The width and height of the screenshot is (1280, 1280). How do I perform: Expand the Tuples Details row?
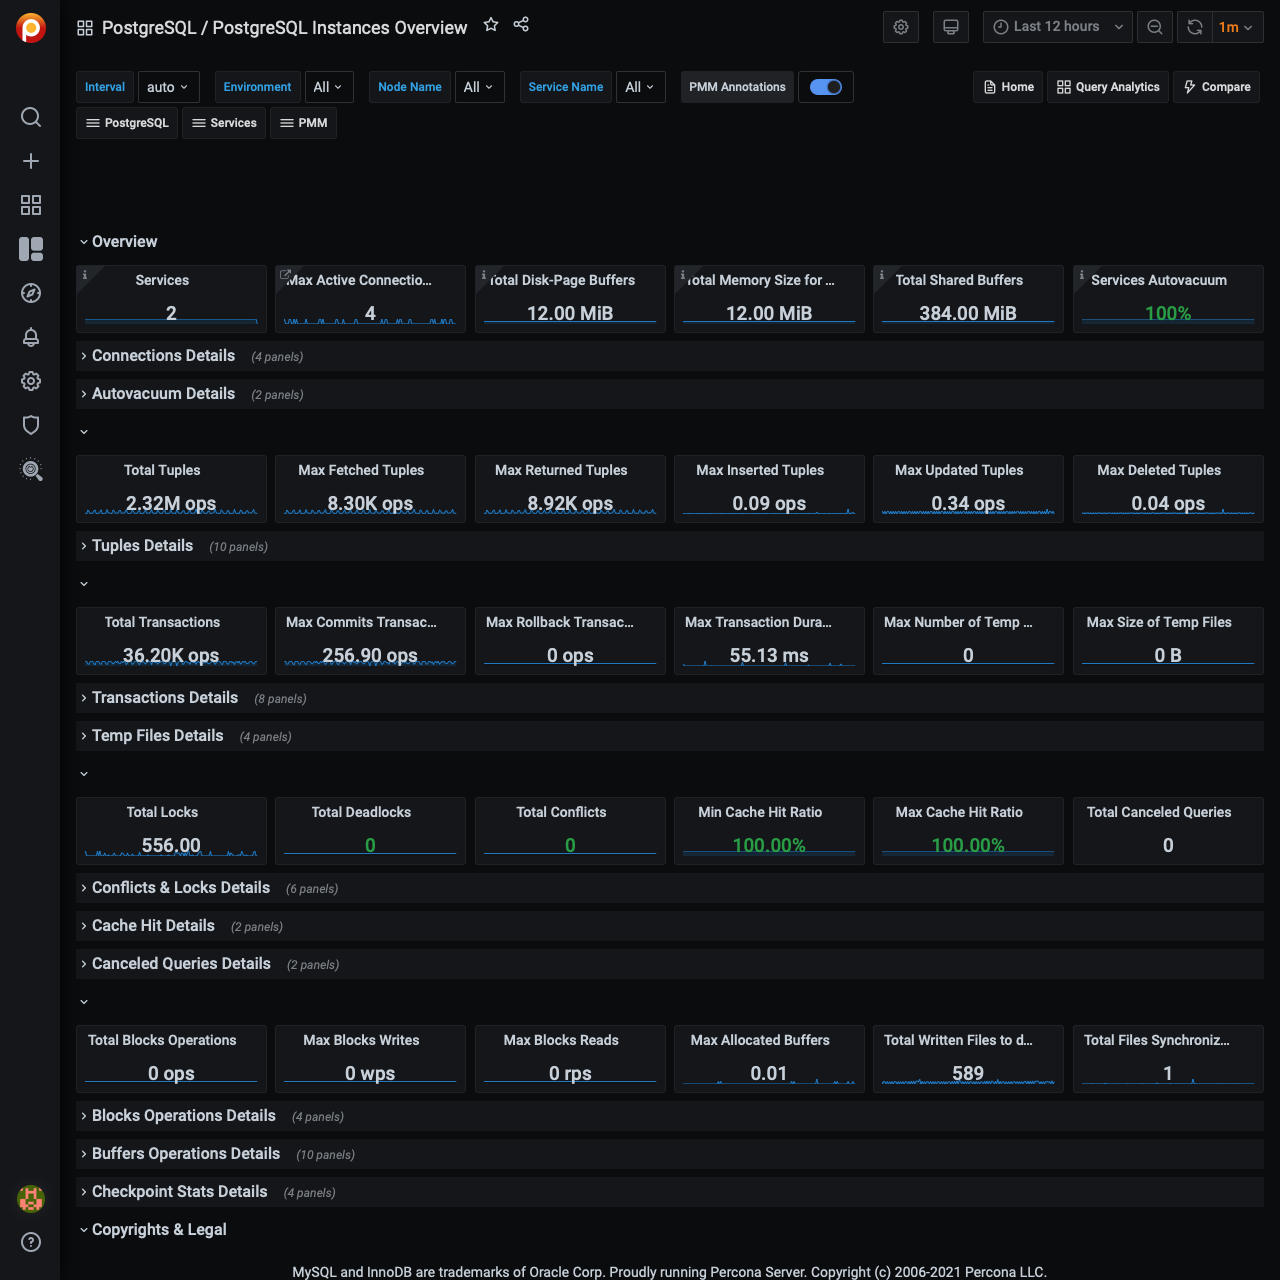click(x=142, y=546)
